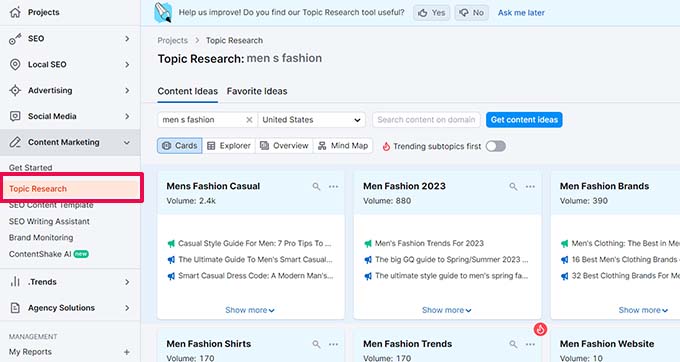Screen dimensions: 680x362
Task: Go to Projects breadcrumb
Action: [173, 40]
